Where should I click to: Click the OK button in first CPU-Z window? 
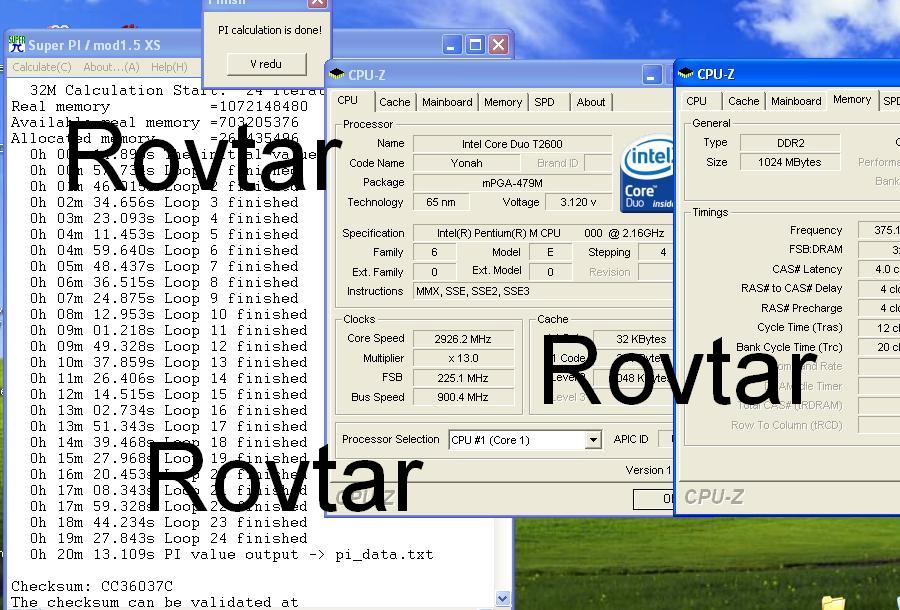653,499
